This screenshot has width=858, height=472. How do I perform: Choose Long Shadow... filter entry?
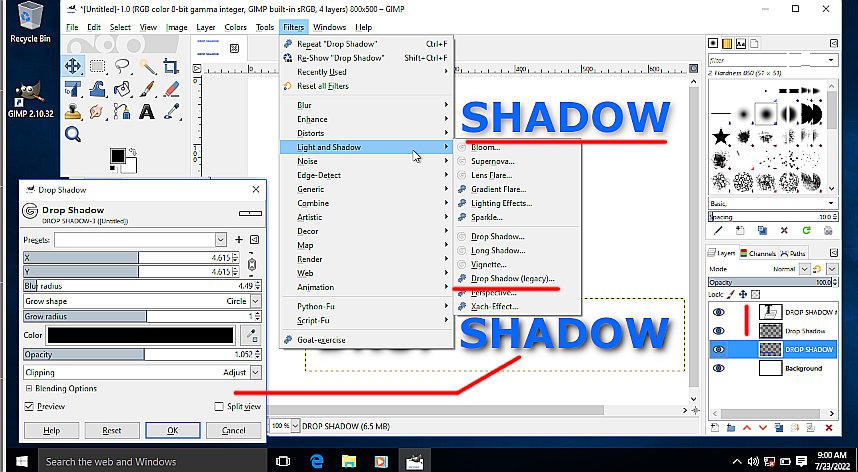(498, 250)
